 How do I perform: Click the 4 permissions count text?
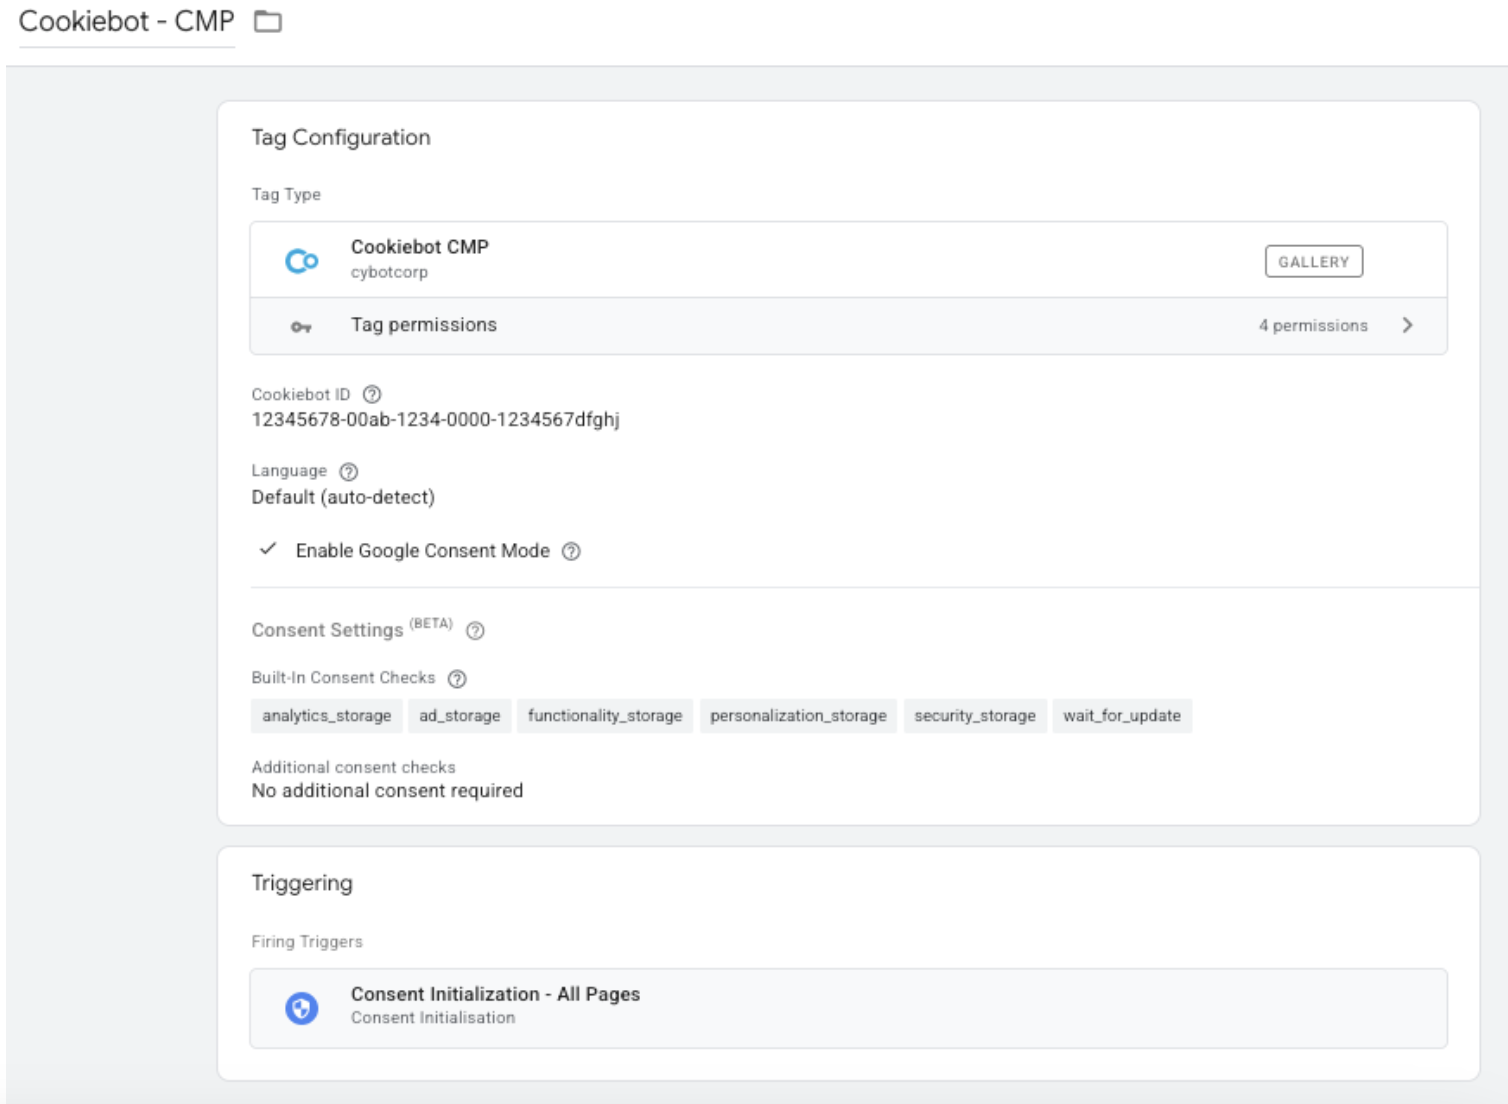1313,326
